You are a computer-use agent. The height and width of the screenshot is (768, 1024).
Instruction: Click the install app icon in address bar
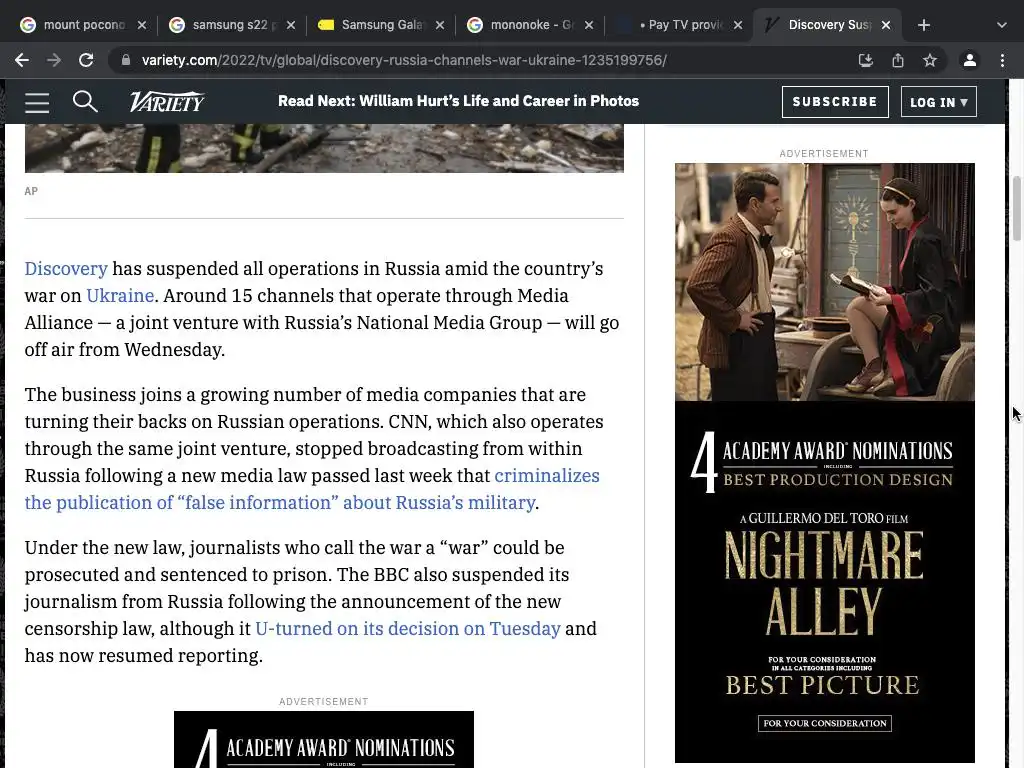[x=865, y=60]
